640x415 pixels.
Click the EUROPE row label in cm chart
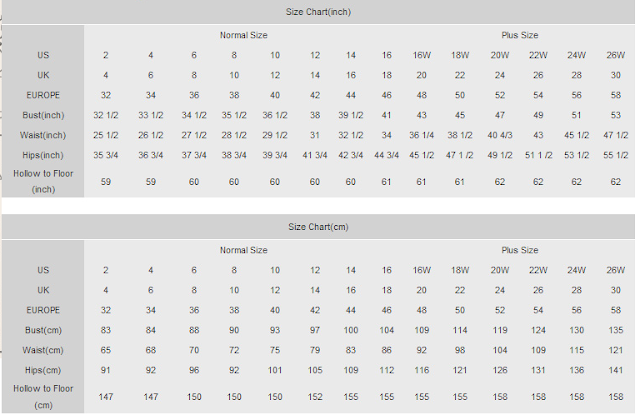(x=43, y=310)
